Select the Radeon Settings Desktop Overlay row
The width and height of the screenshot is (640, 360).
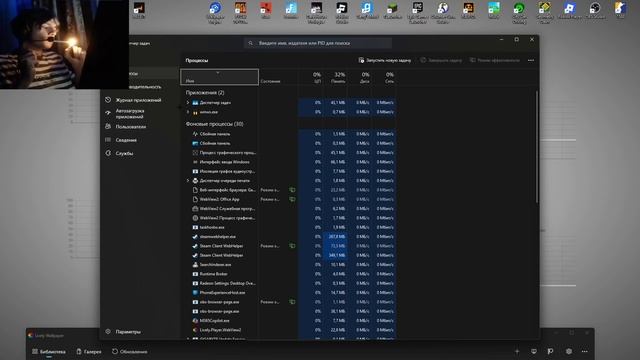coord(288,283)
